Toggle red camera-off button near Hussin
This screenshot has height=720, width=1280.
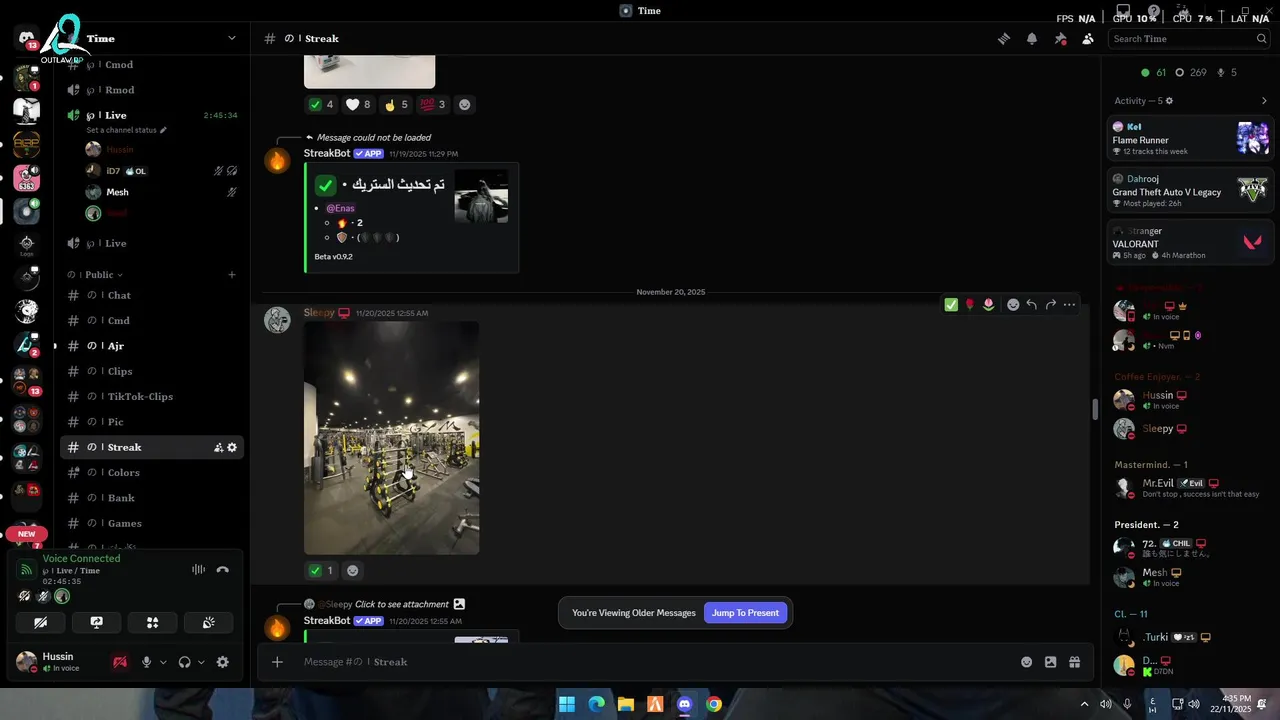tap(120, 662)
